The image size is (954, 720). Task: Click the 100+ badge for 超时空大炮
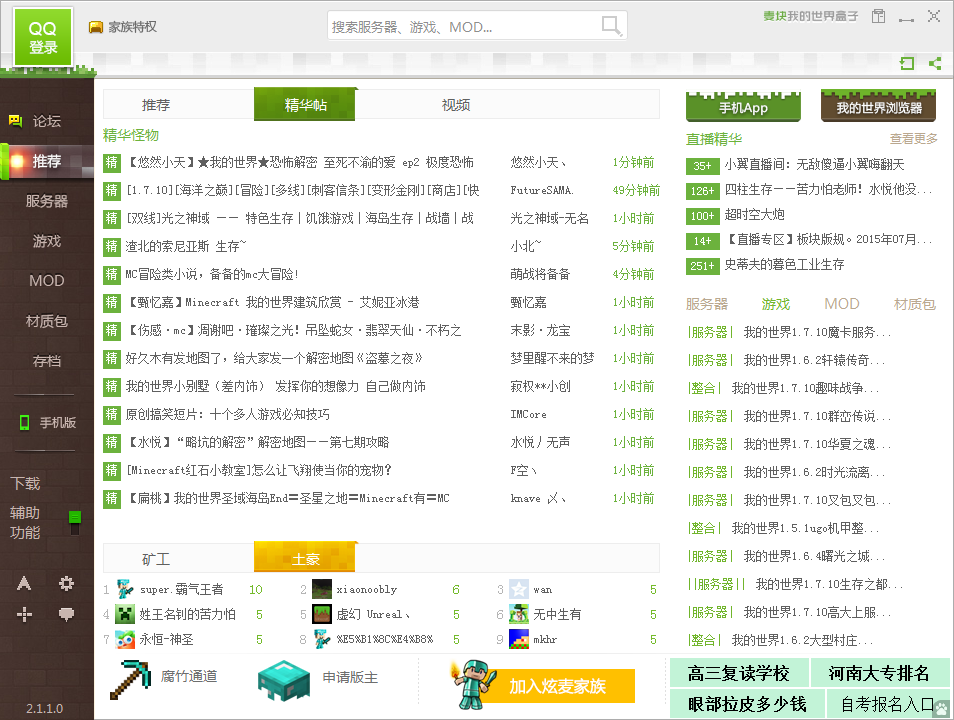coord(702,216)
